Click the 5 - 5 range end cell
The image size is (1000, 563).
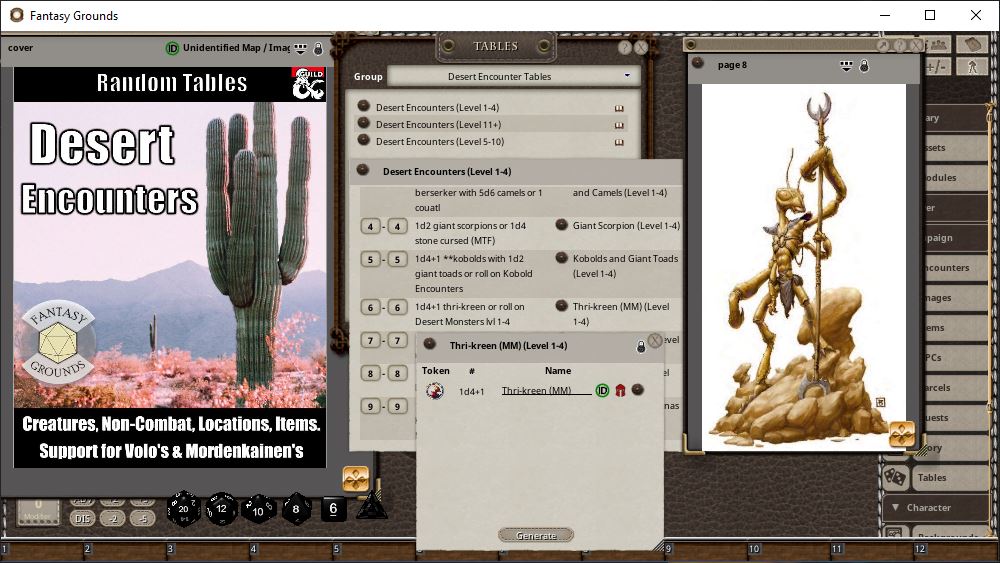(397, 260)
